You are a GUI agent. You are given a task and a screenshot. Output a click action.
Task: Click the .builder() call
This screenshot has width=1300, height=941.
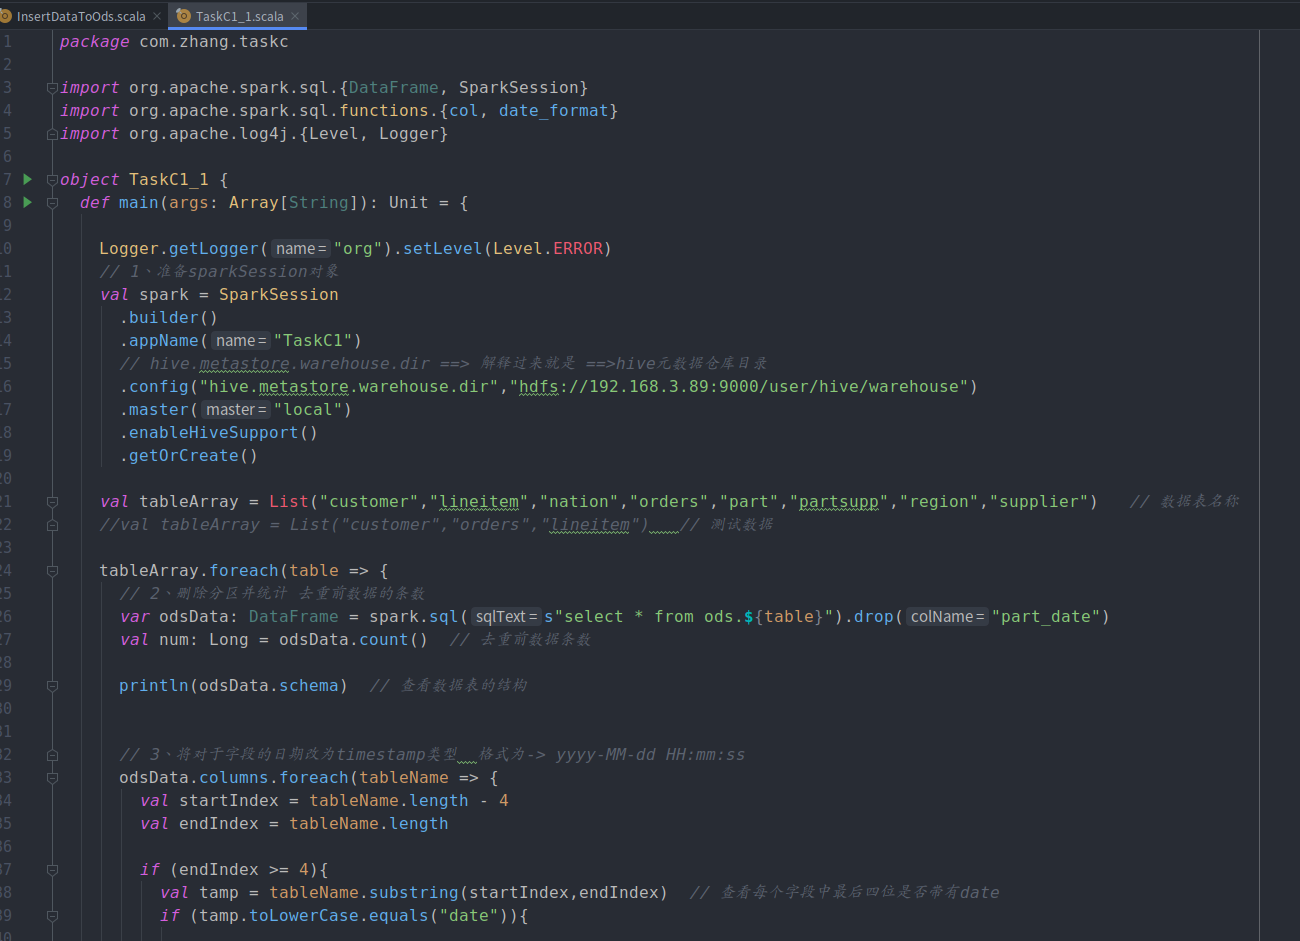[168, 318]
